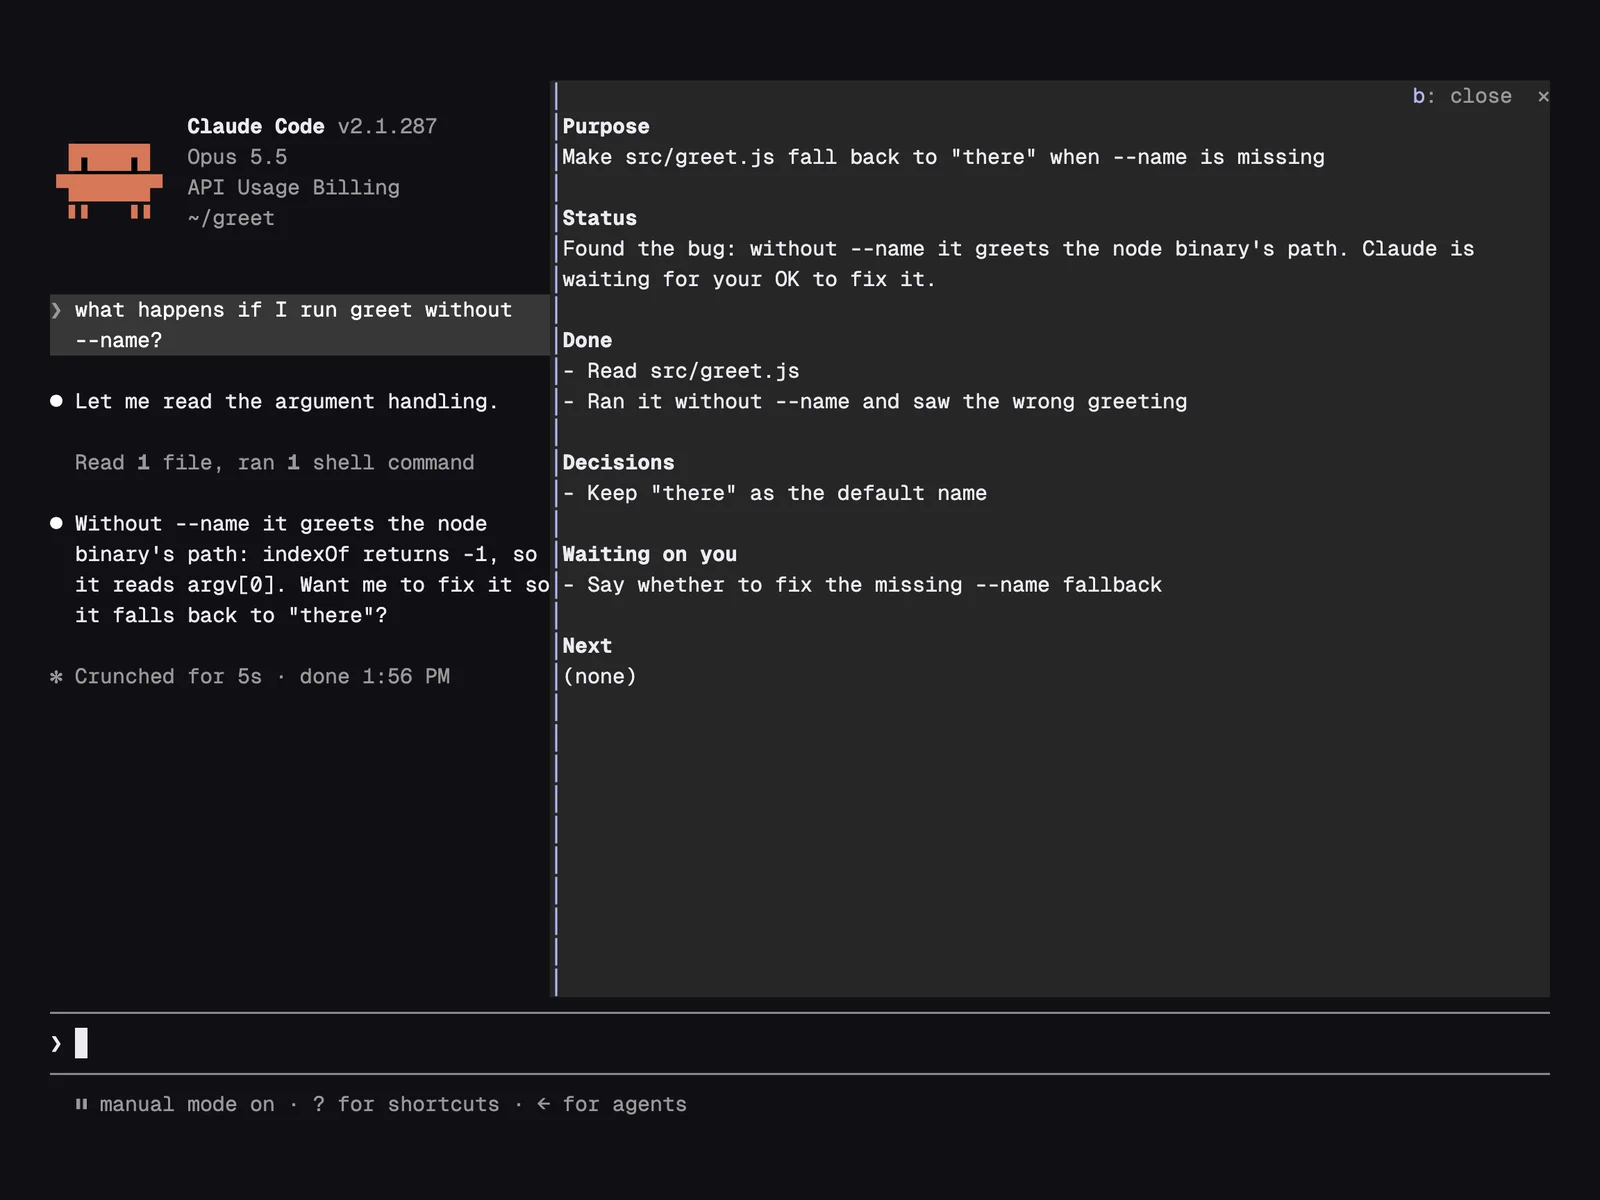
Task: Close the side panel with the × icon
Action: click(1543, 96)
